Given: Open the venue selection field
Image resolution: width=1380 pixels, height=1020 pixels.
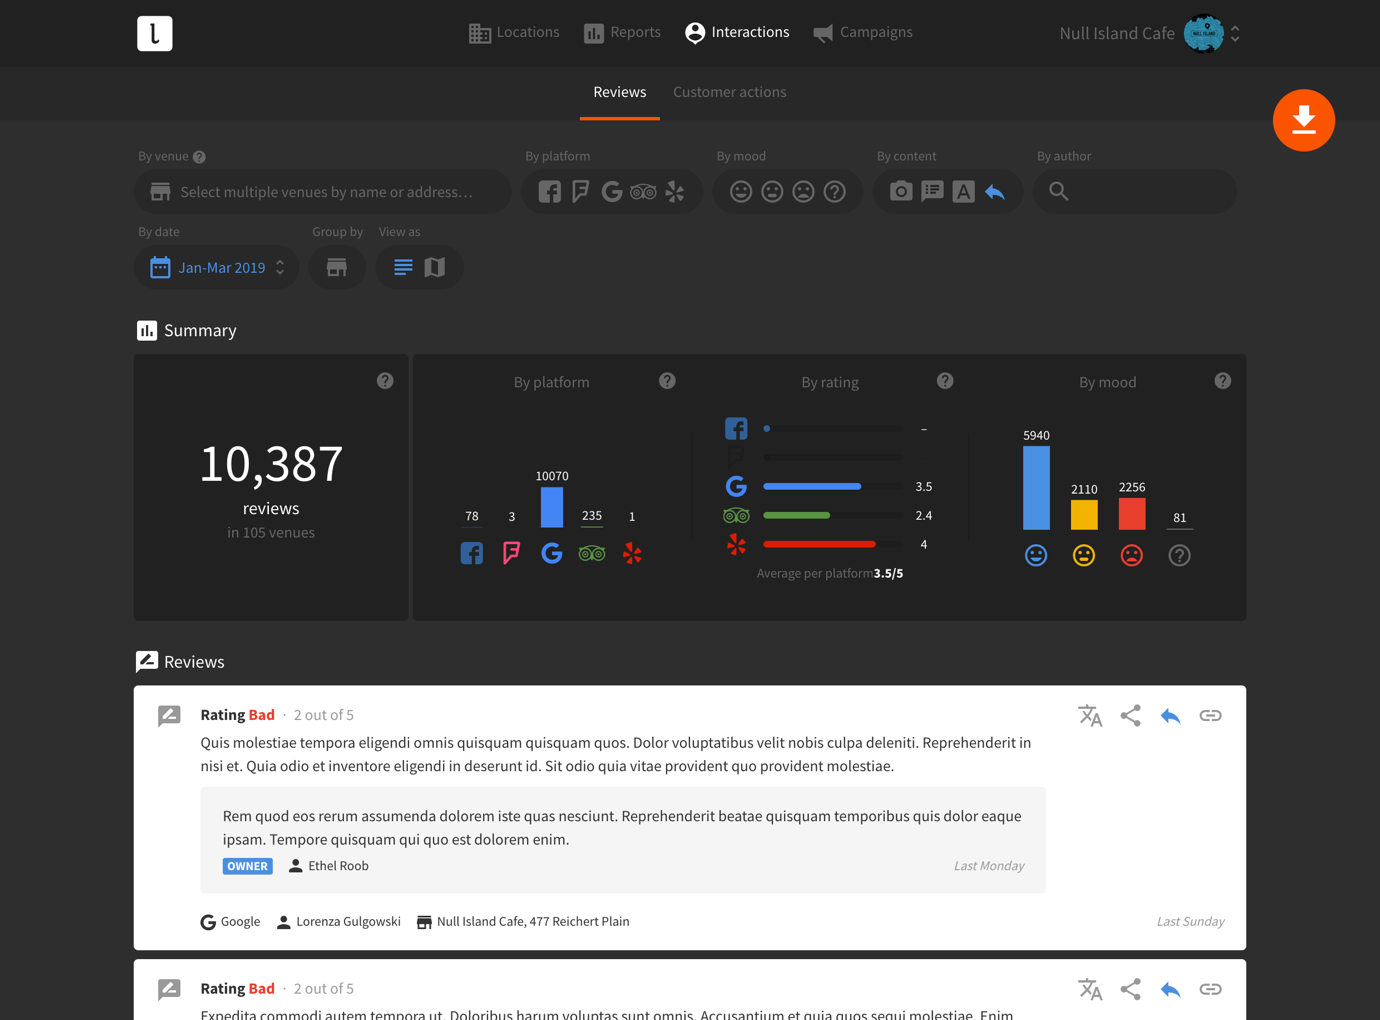Looking at the screenshot, I should pos(325,192).
